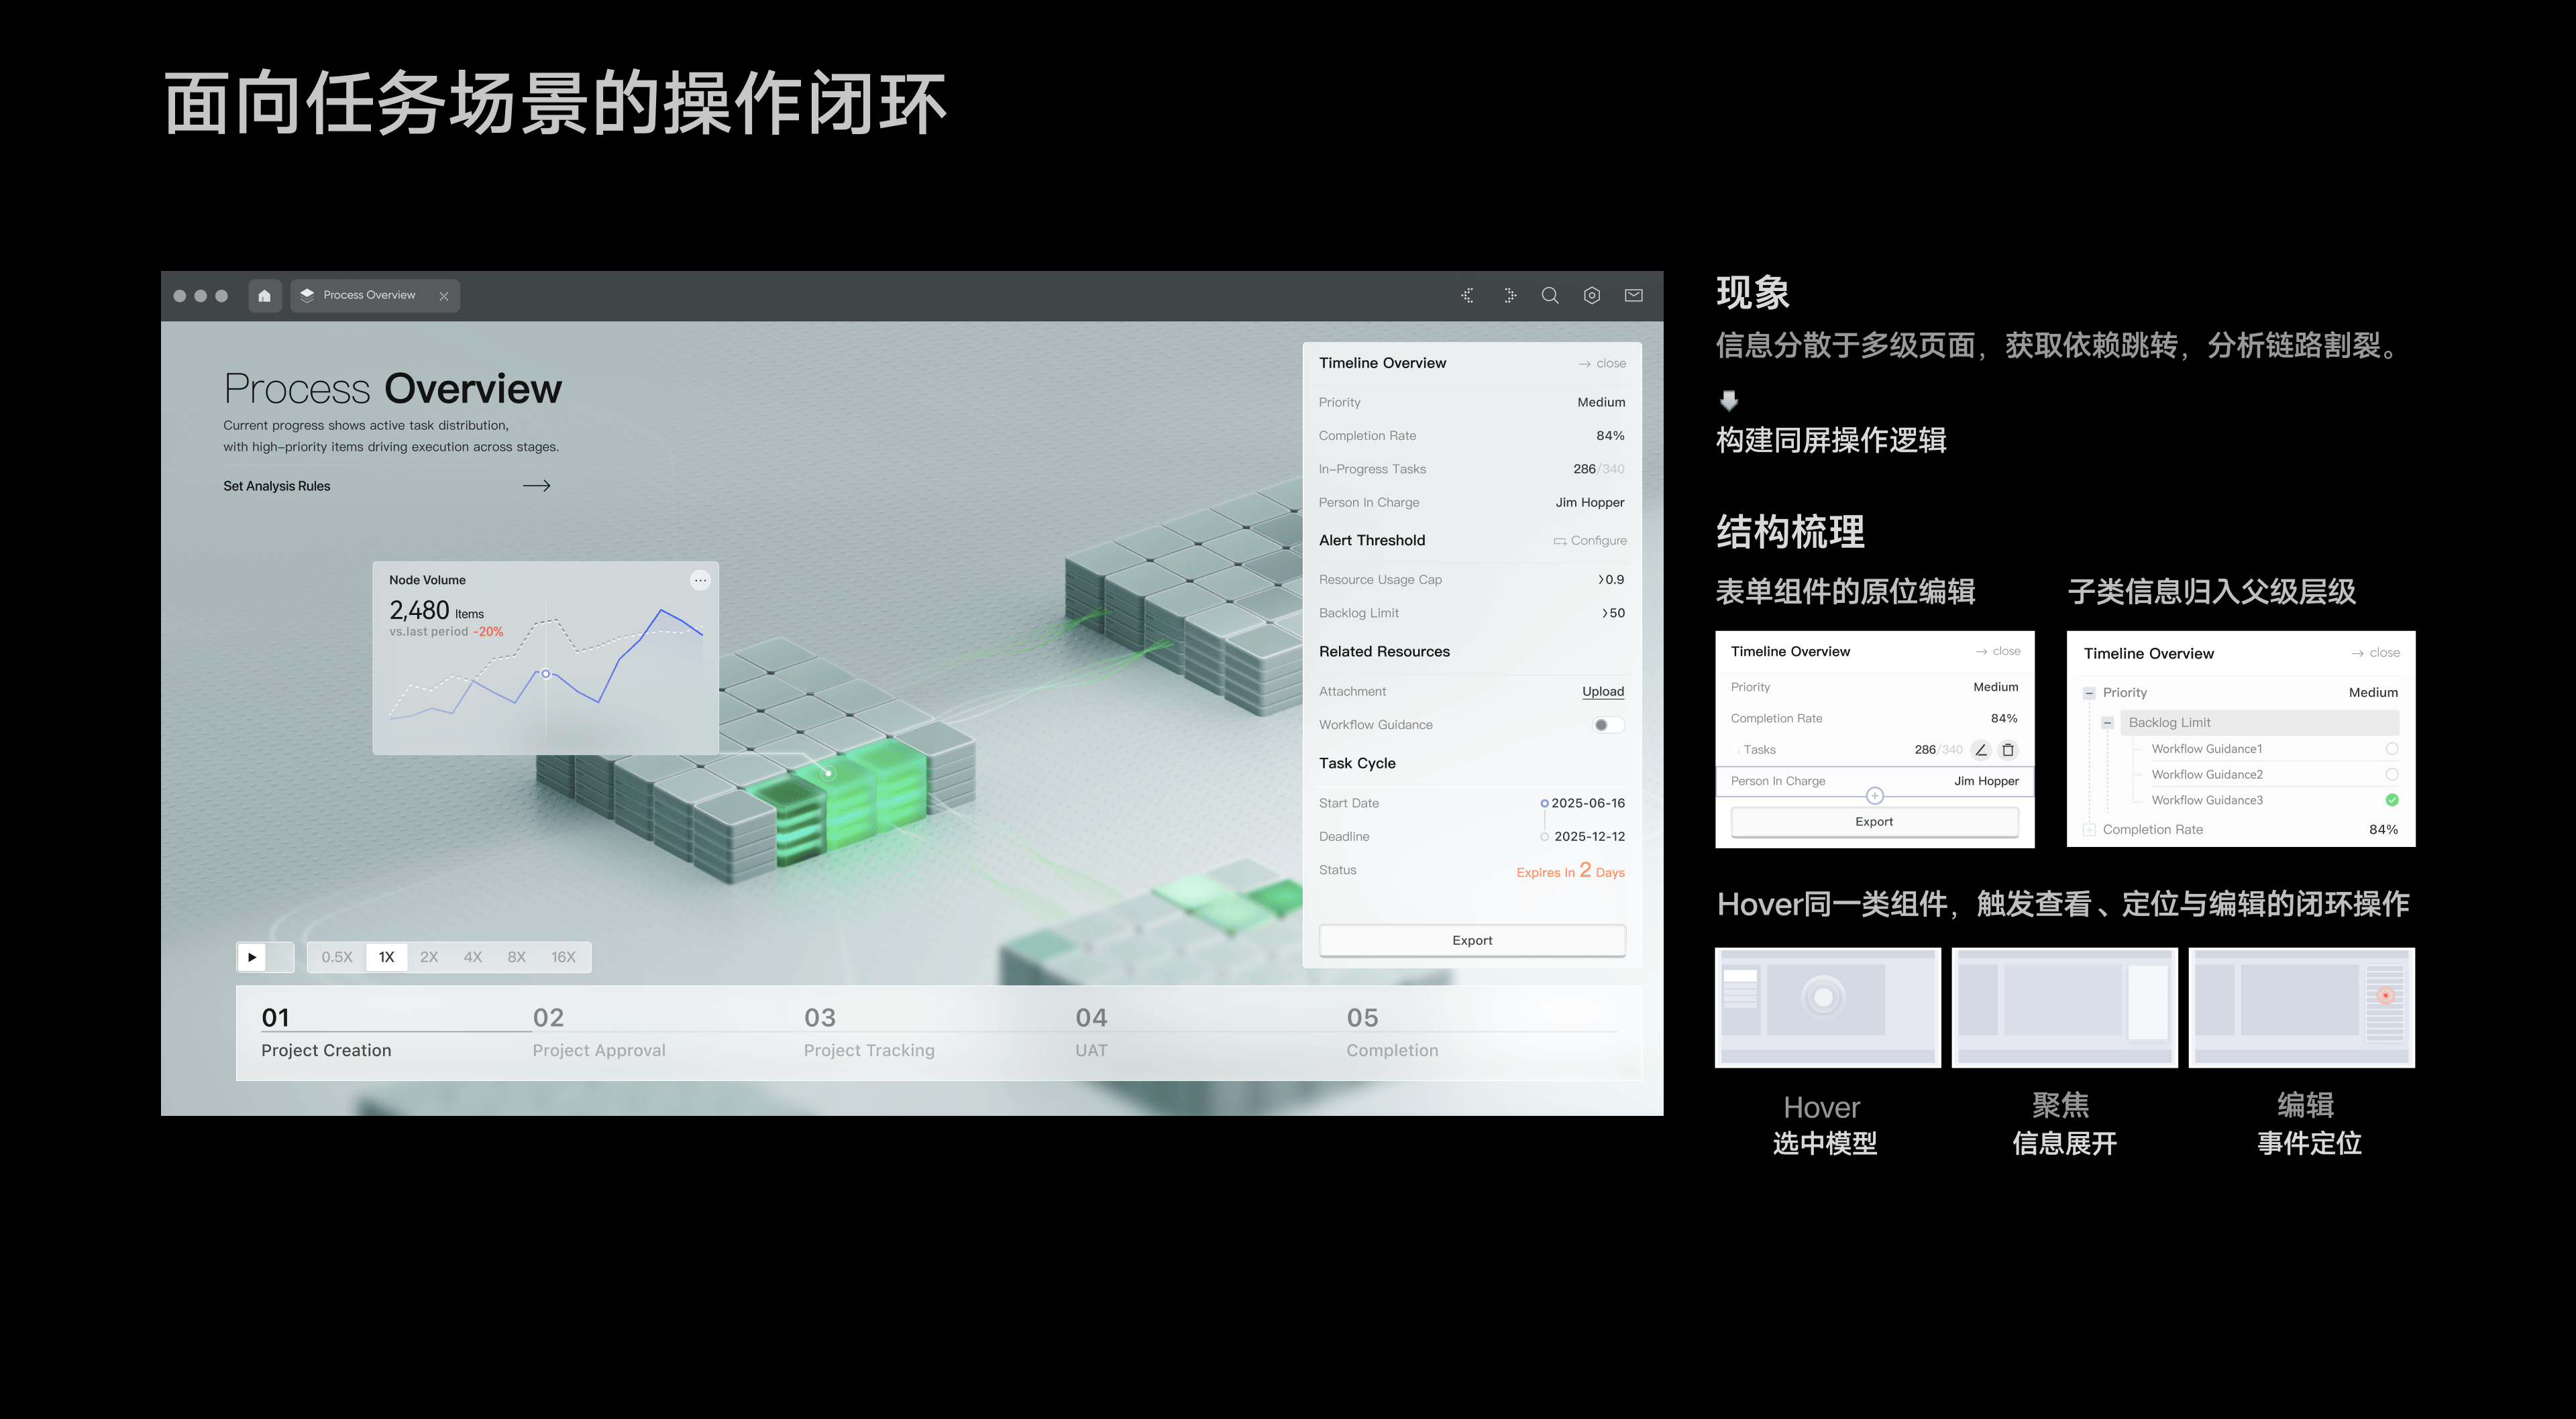Expand the Backlog Limit >50 value

click(x=1613, y=613)
